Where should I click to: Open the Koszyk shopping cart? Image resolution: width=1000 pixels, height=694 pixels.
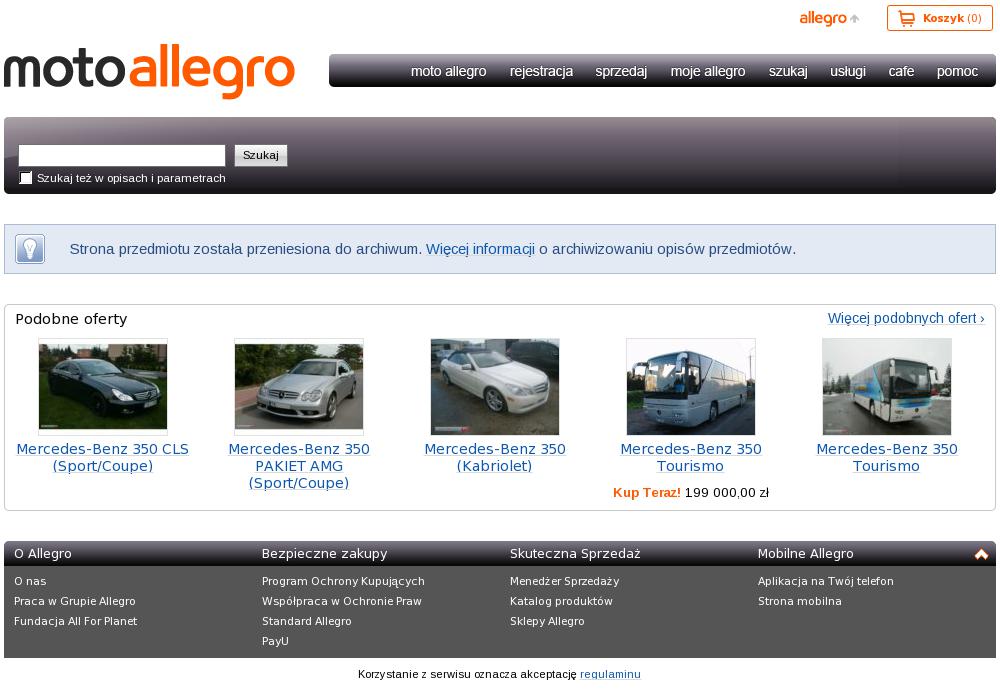pos(939,18)
